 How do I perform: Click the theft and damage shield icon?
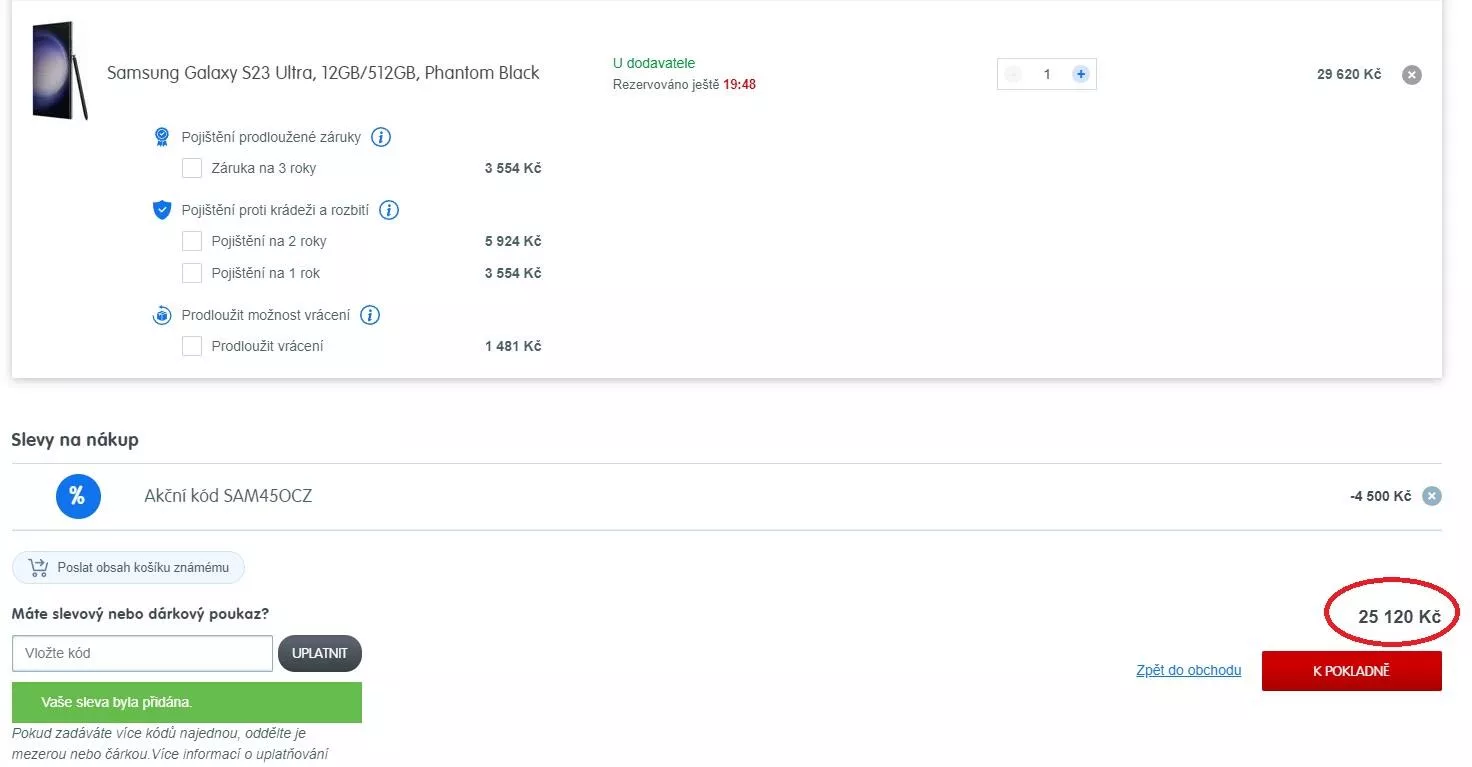coord(162,210)
